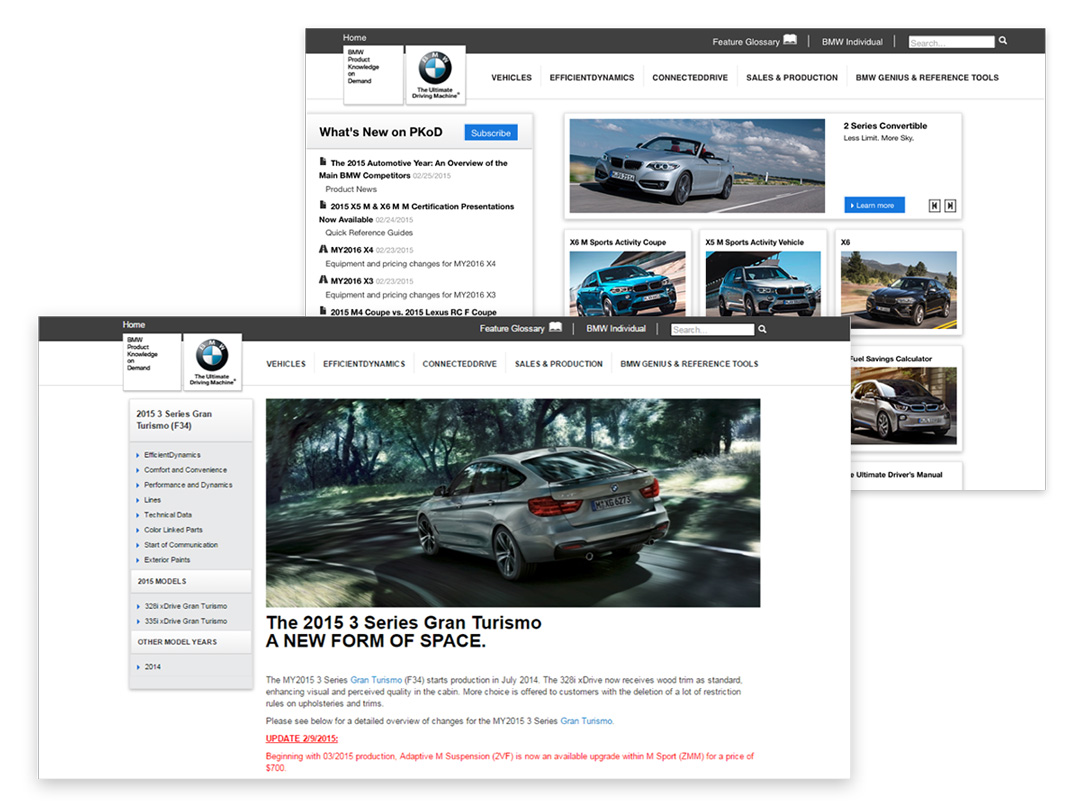Click Gran Turismo link in 'Please see below' sentence
1080x810 pixels.
point(586,721)
